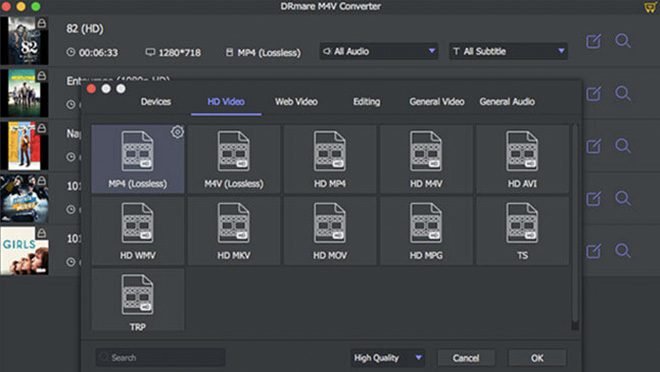Image resolution: width=660 pixels, height=372 pixels.
Task: Open the High Quality dropdown
Action: (387, 358)
